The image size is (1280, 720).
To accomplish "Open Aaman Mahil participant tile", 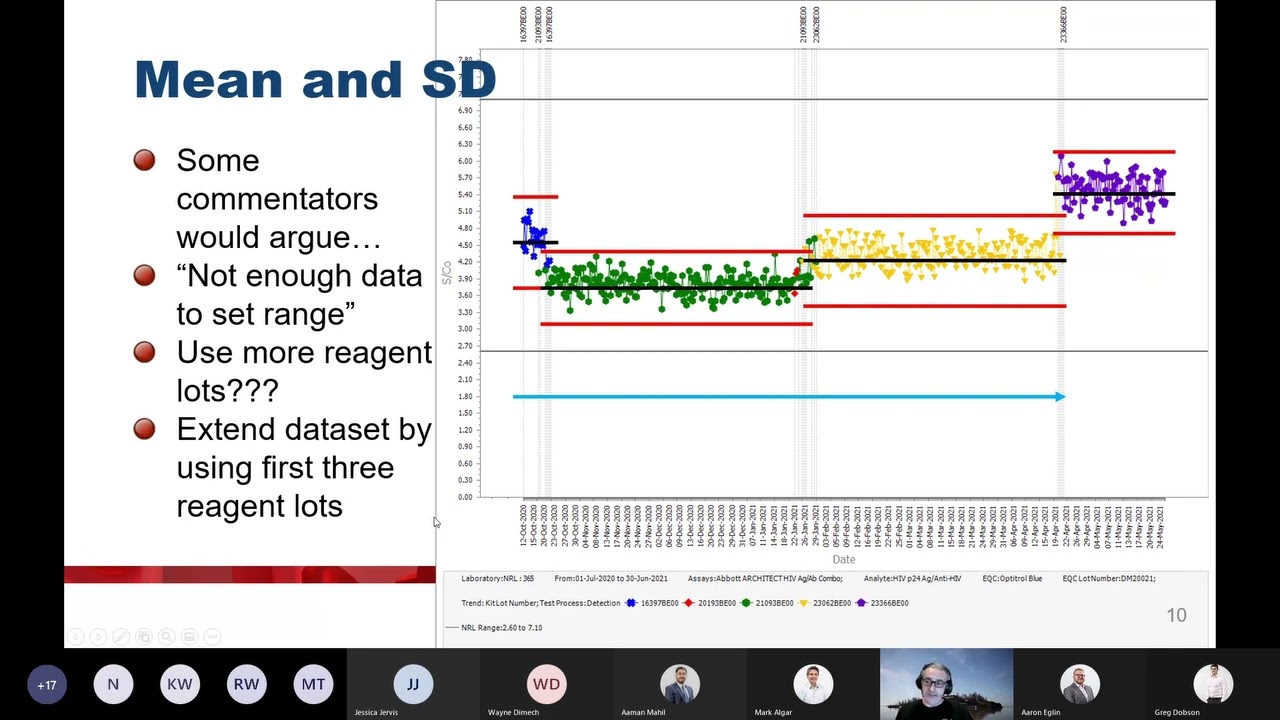I will 680,684.
